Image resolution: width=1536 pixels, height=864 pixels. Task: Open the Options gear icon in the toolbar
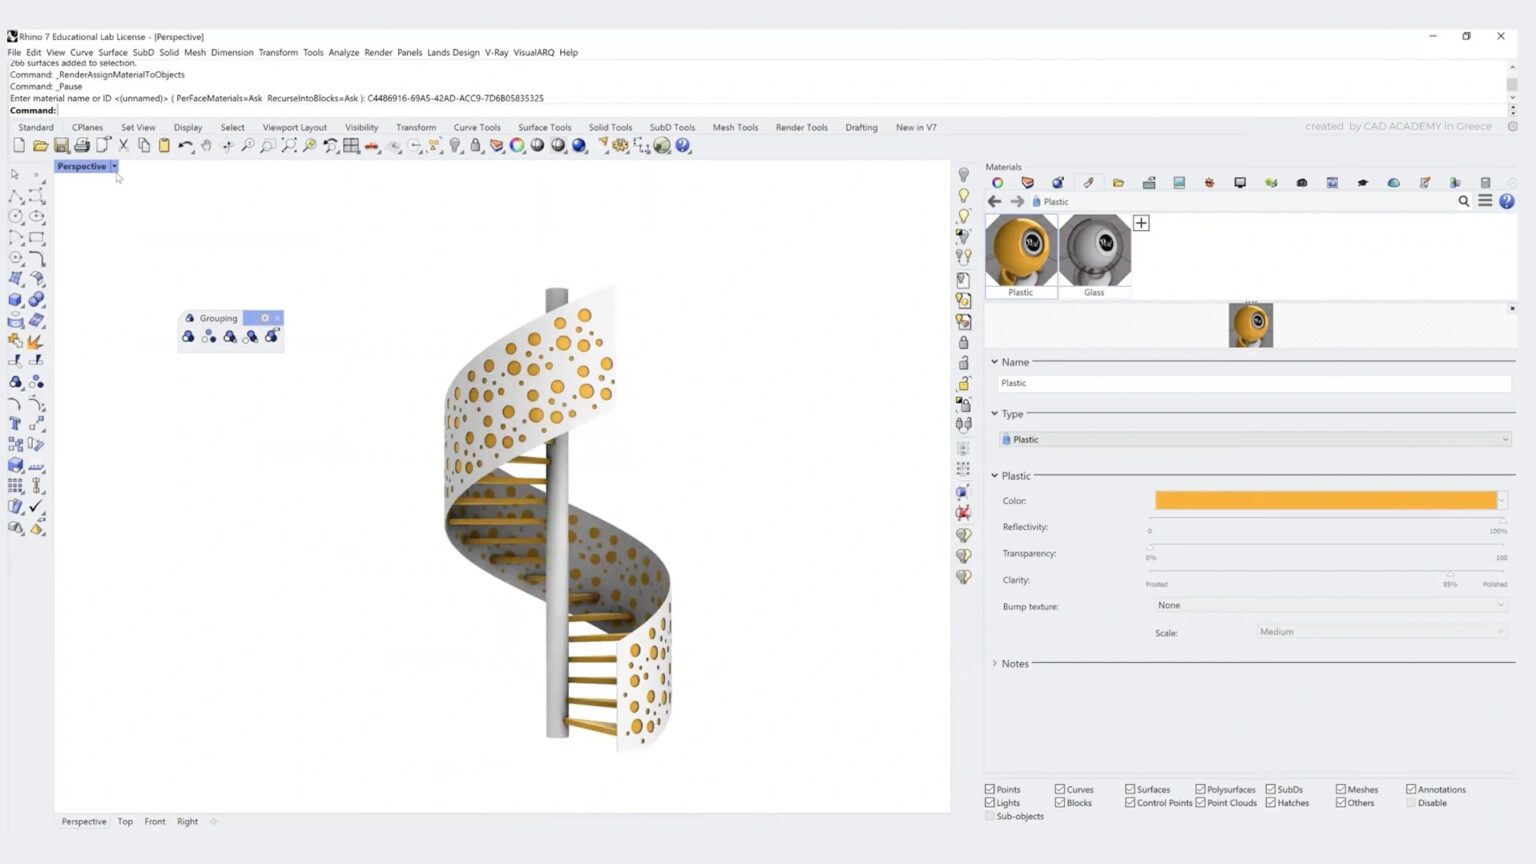coord(621,146)
